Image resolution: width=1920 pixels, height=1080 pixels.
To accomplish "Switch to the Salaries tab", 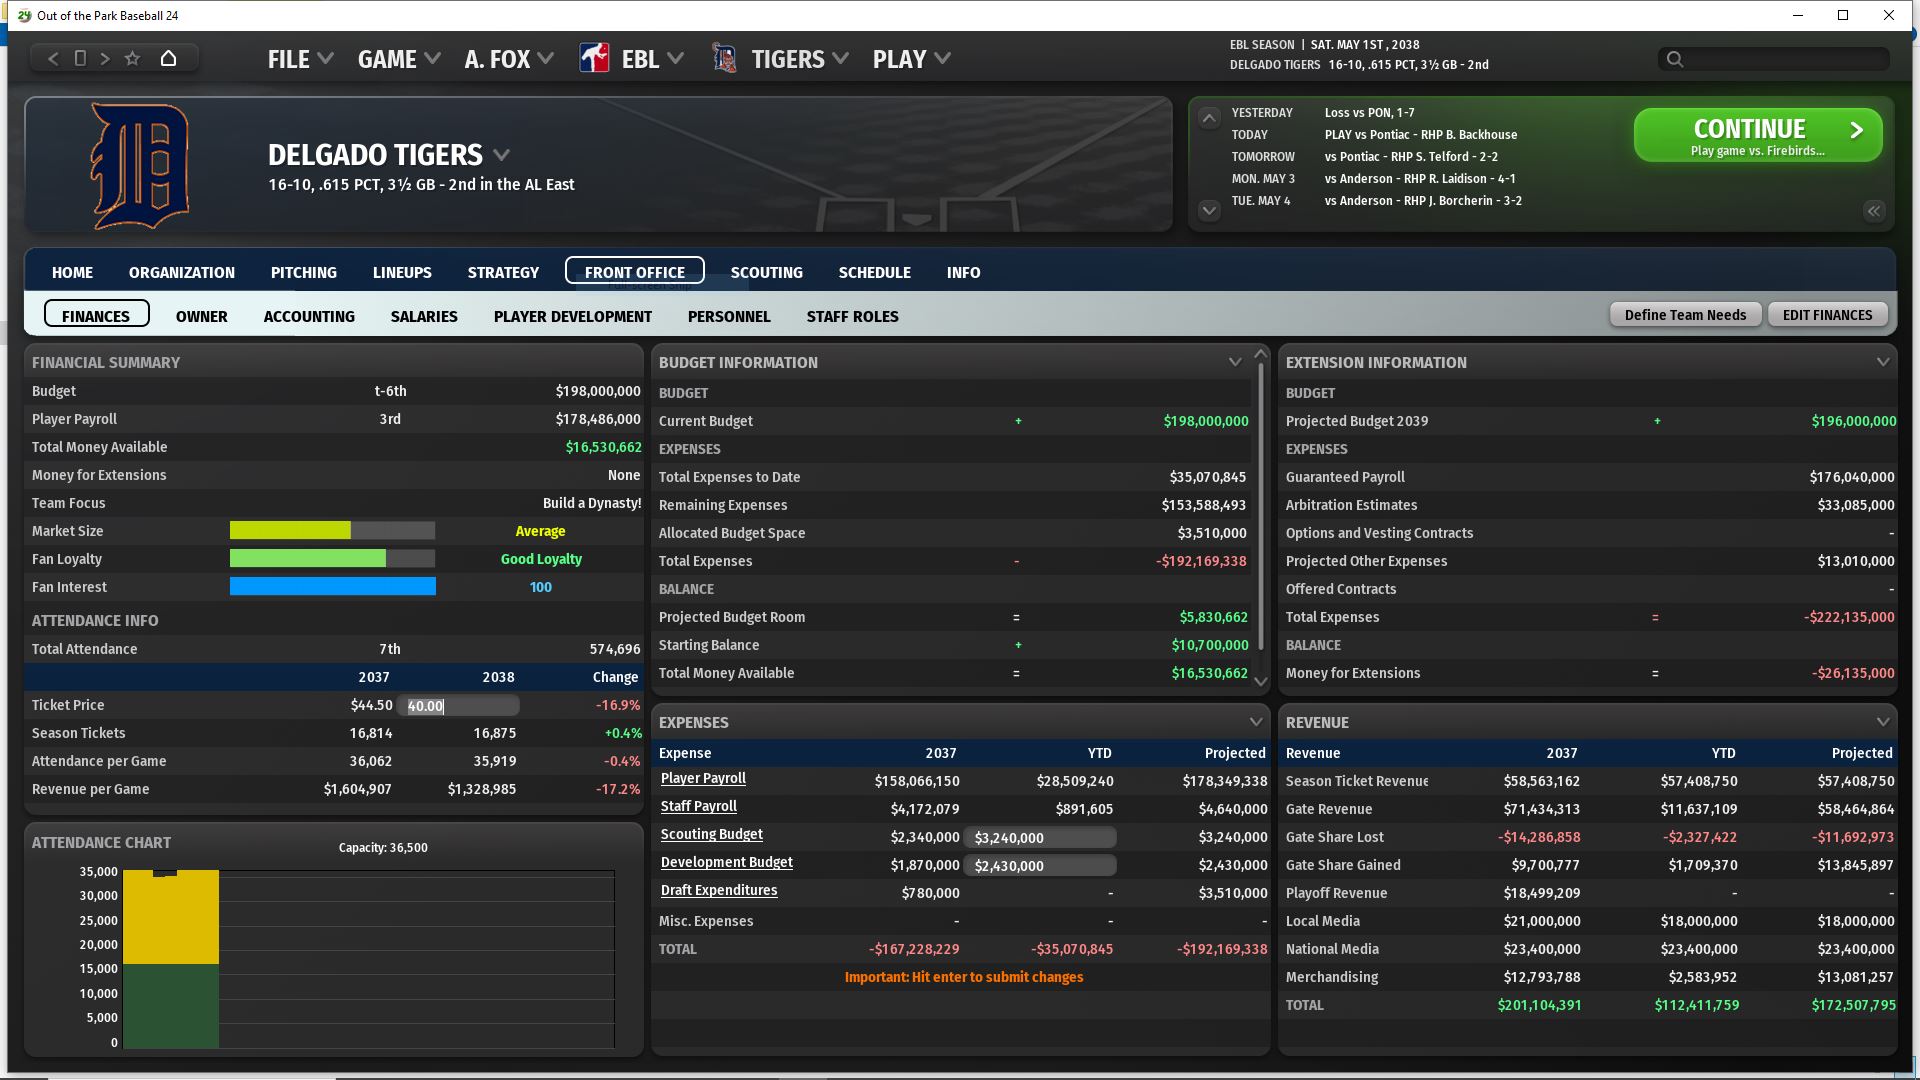I will 424,316.
